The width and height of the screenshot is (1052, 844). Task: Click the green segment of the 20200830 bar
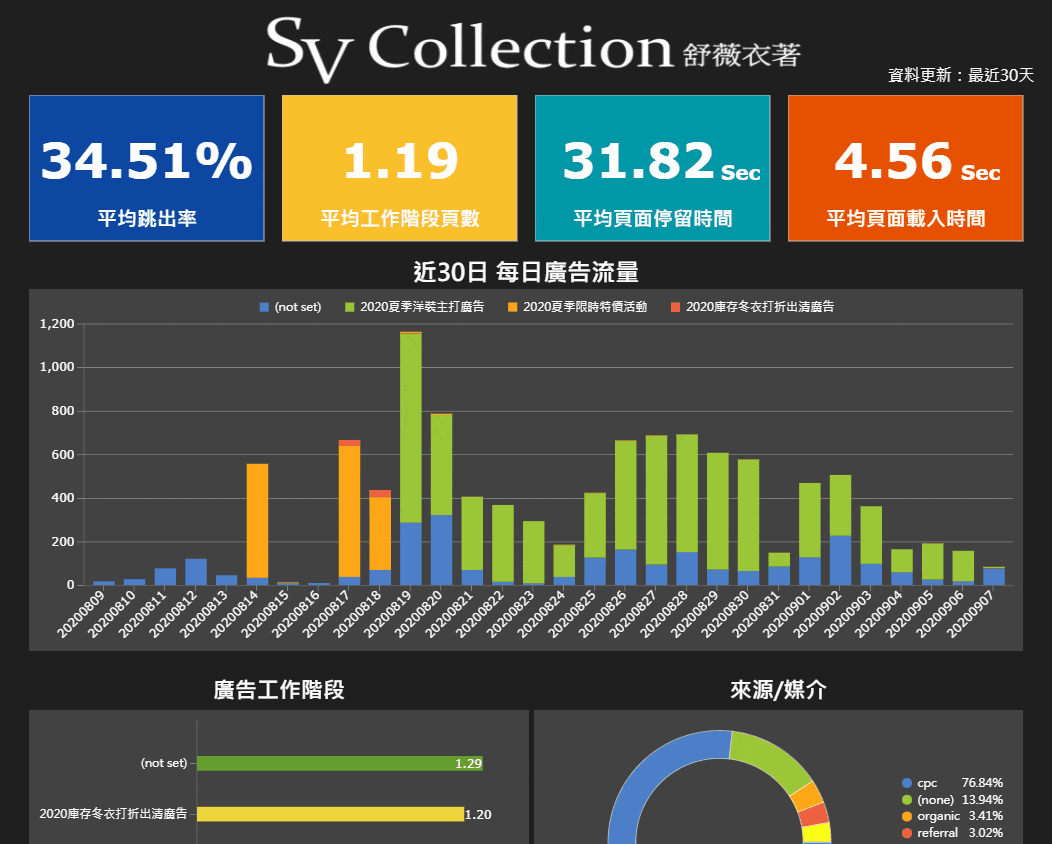pyautogui.click(x=748, y=515)
